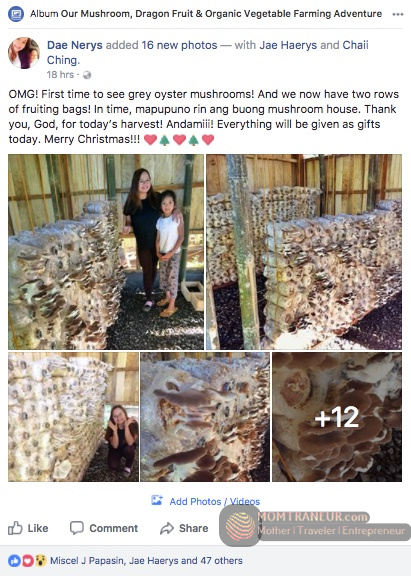Click the album icon beside the title
The width and height of the screenshot is (411, 576).
coord(16,14)
